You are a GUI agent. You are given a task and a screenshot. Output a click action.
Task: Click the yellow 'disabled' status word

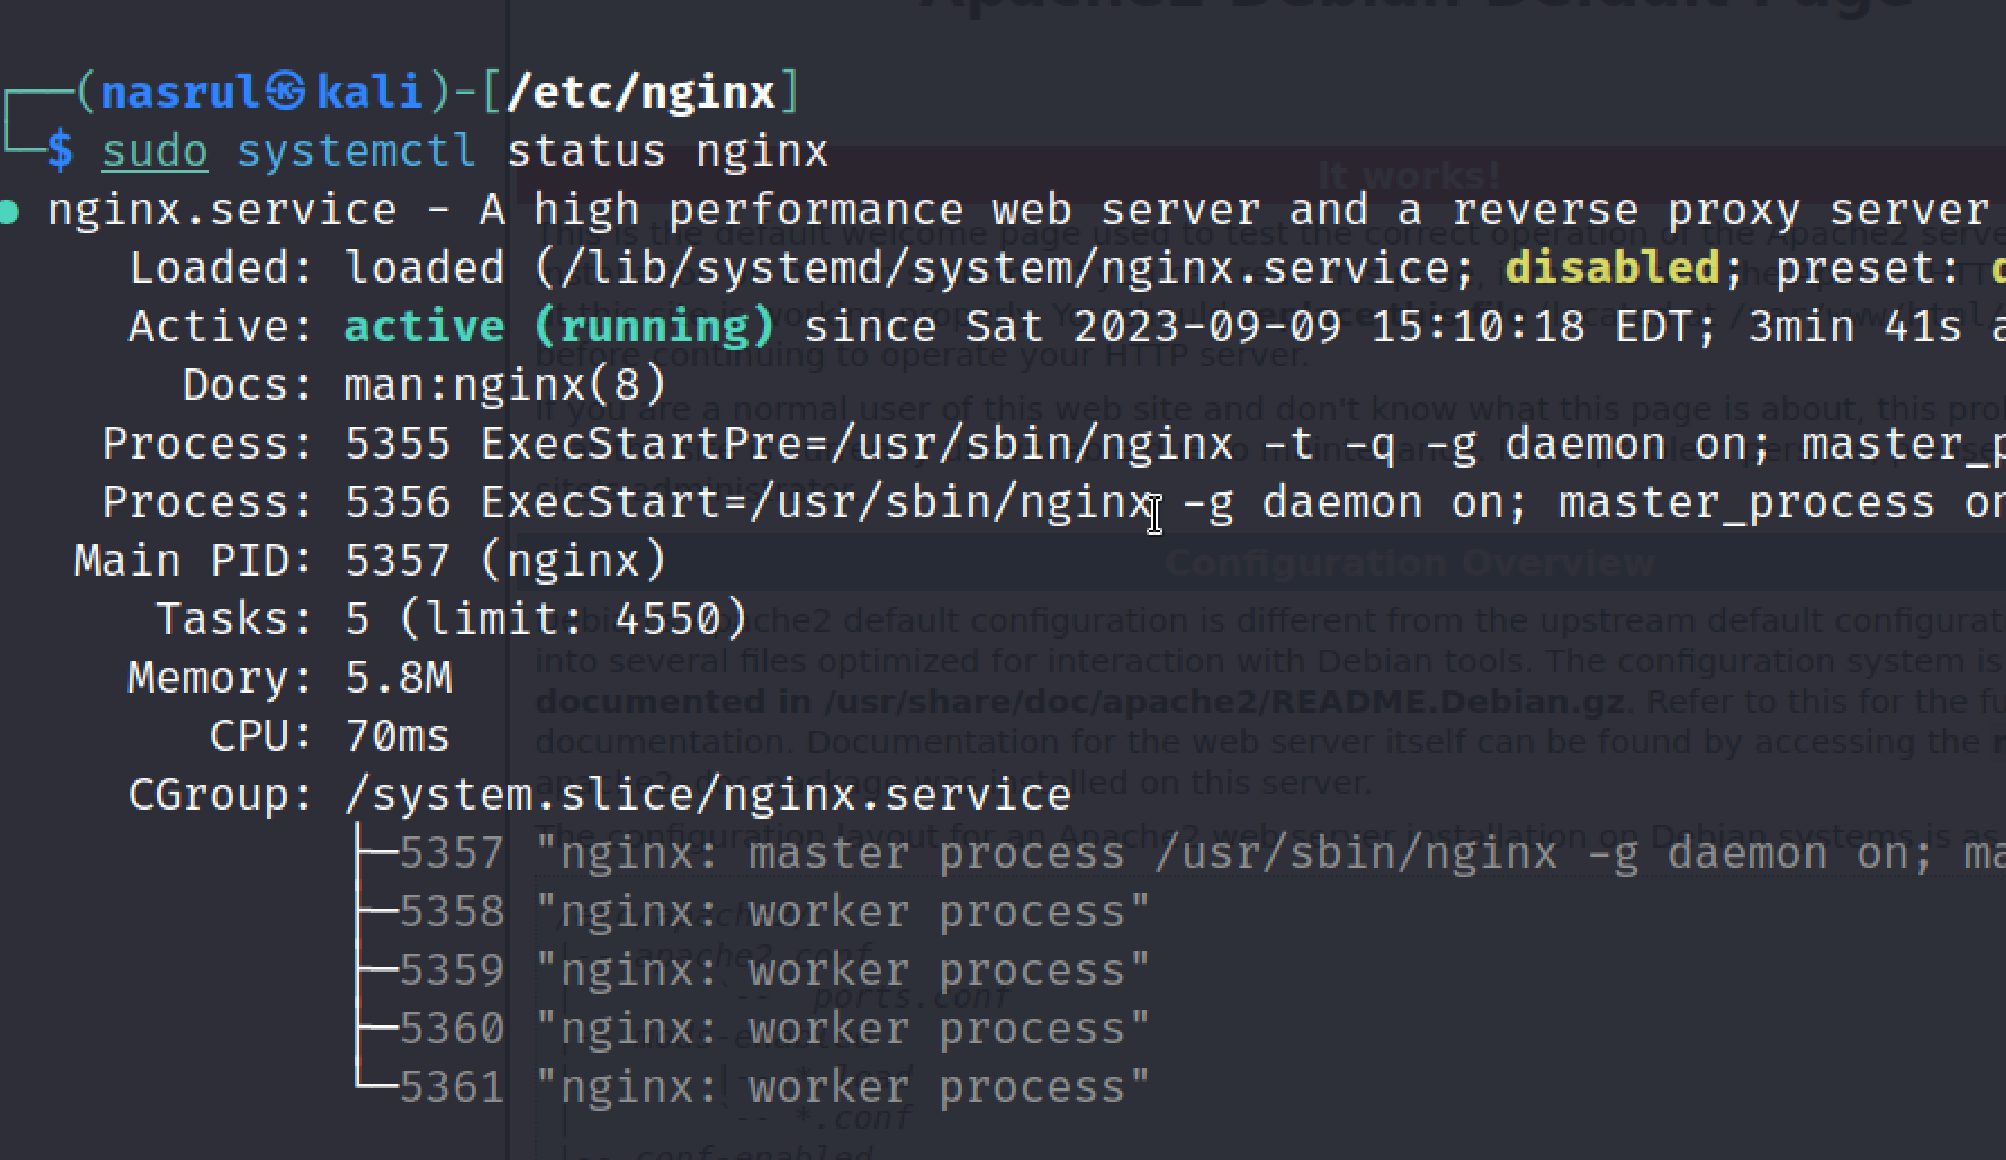[1612, 268]
